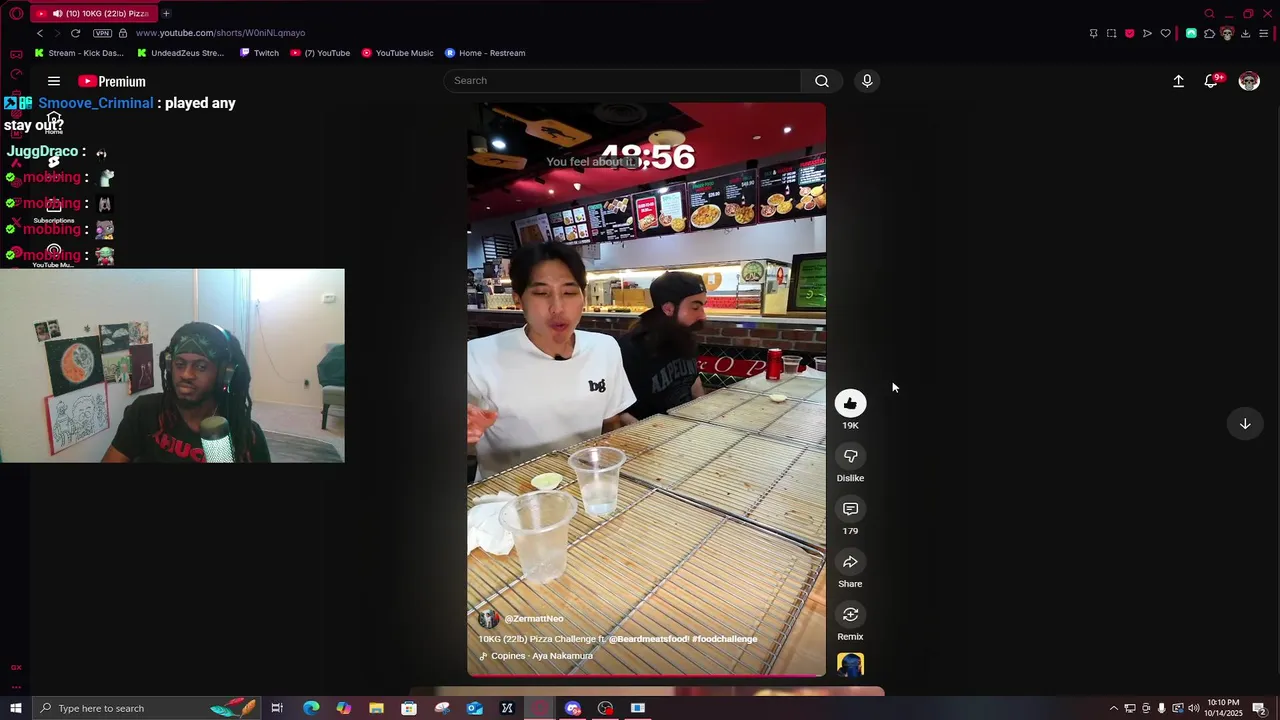Open browser downloads panel
1280x720 pixels.
point(1245,33)
